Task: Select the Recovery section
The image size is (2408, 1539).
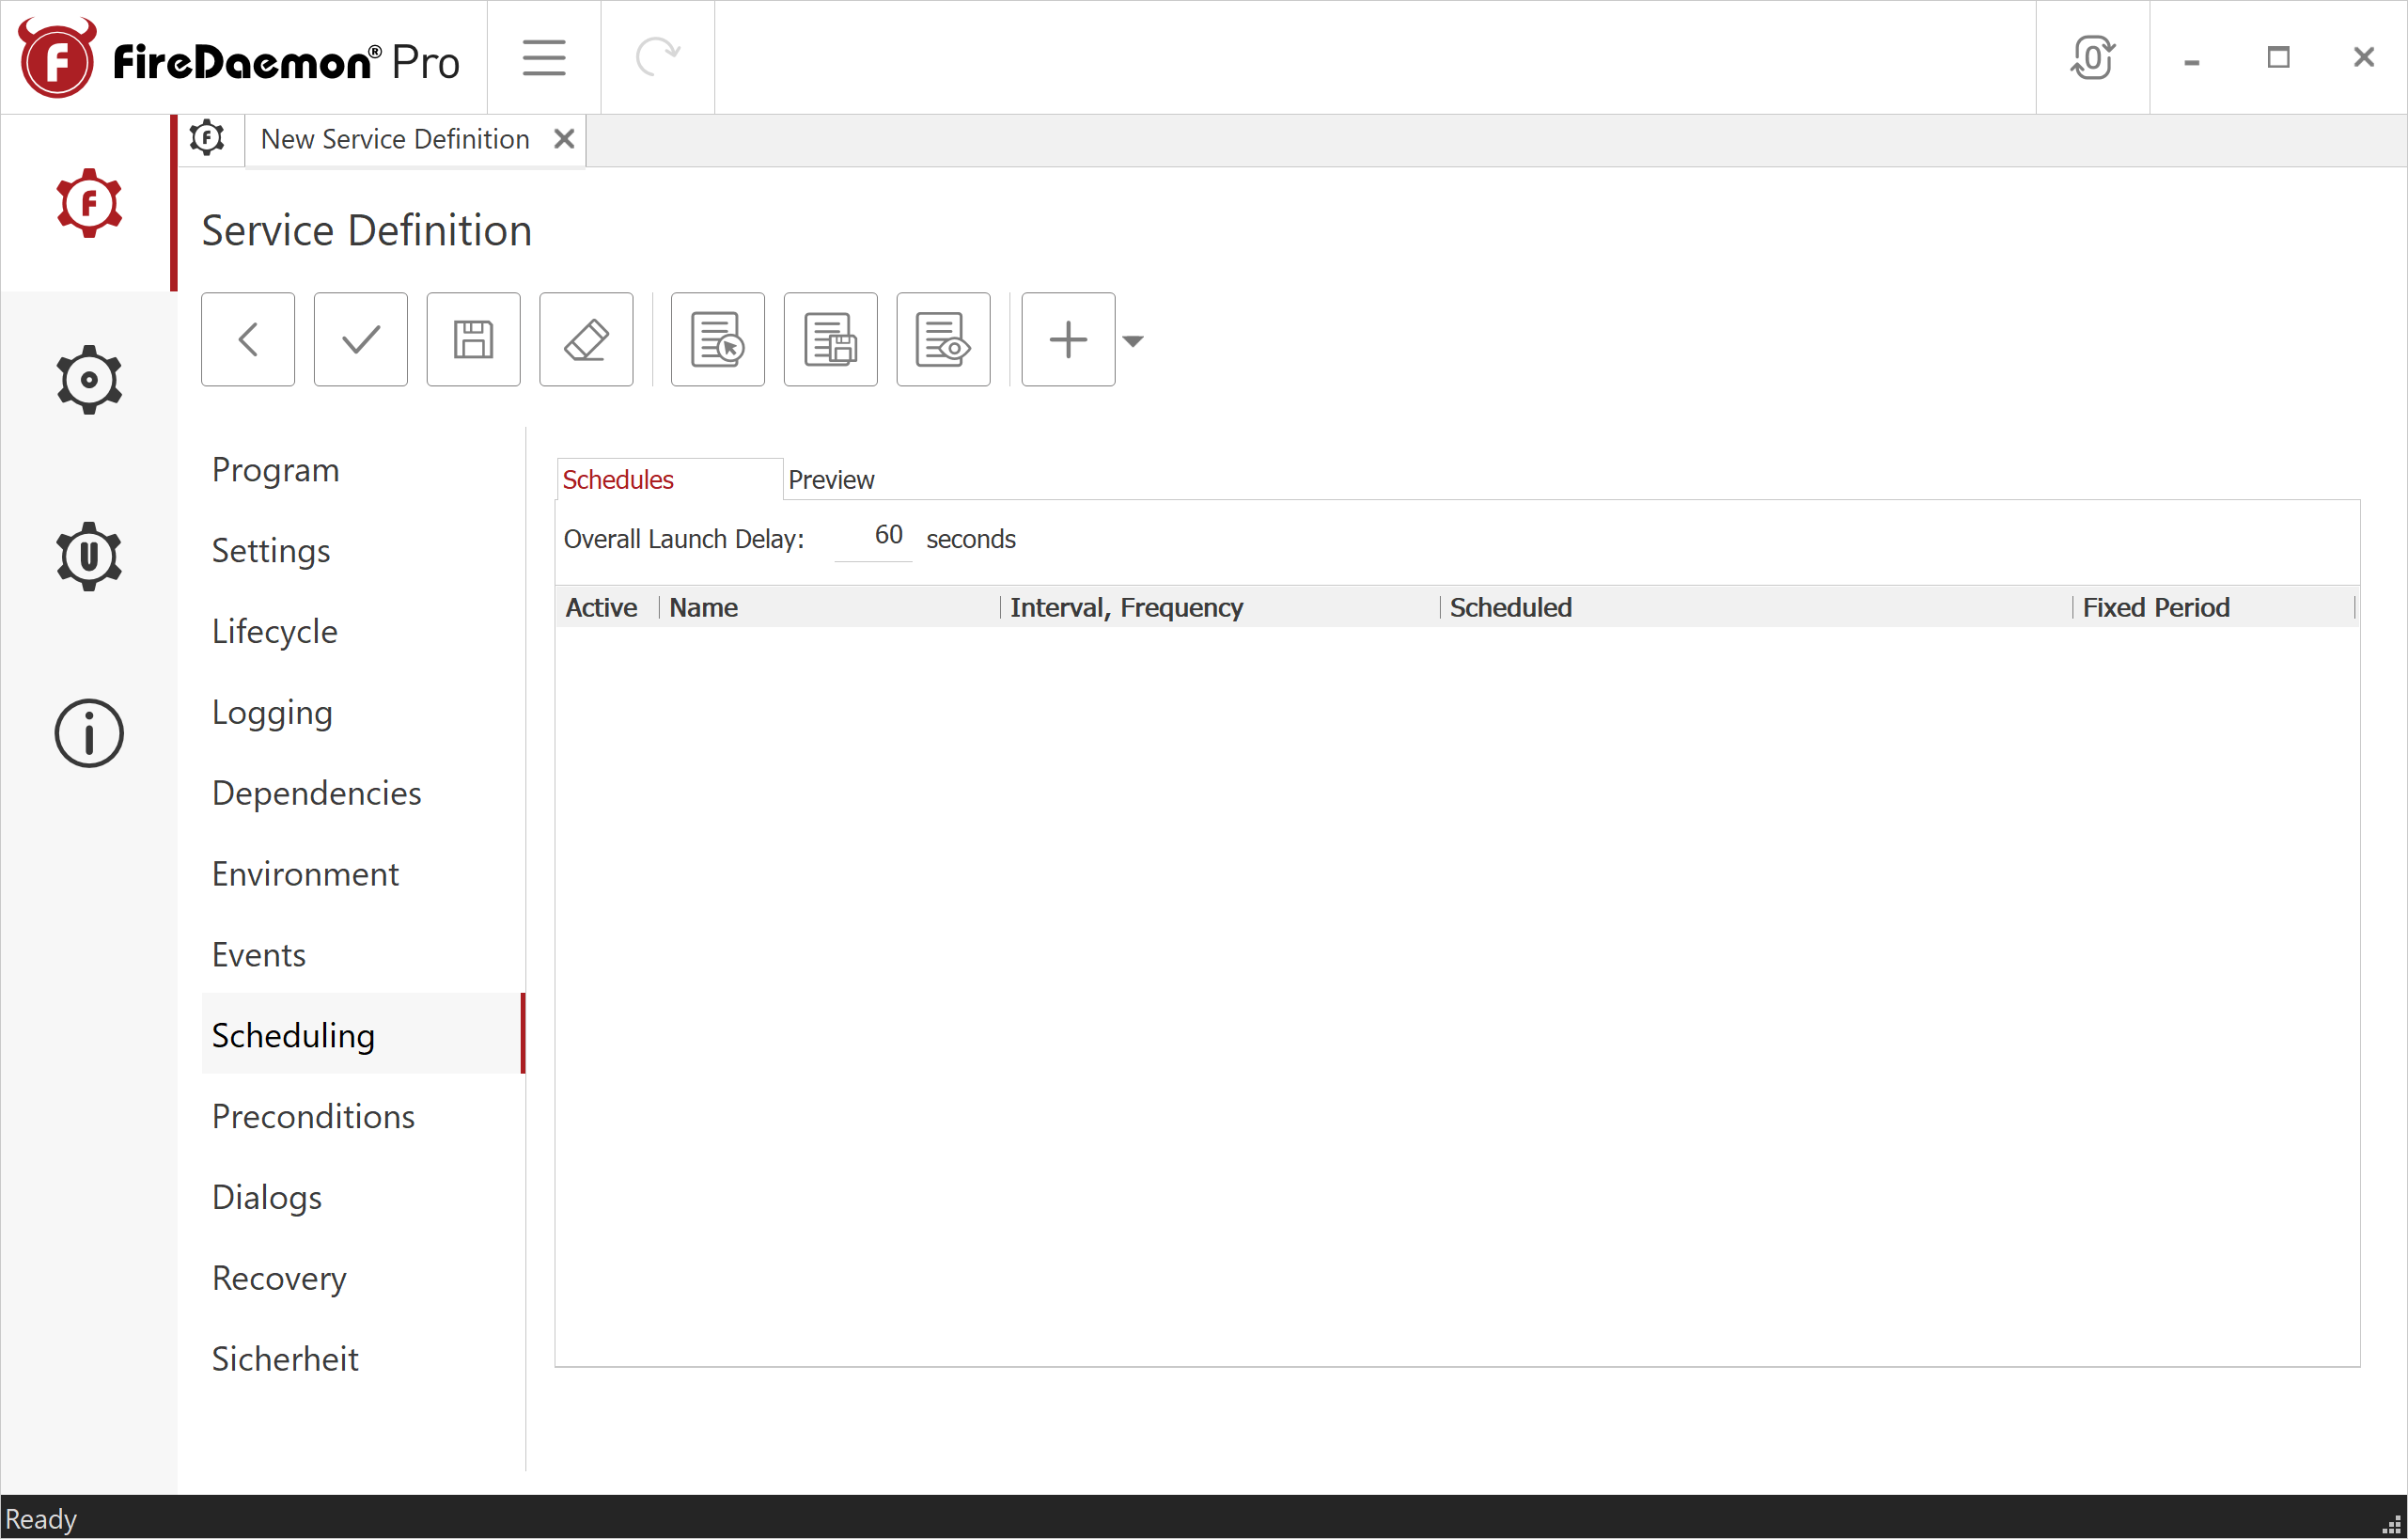Action: (x=278, y=1277)
